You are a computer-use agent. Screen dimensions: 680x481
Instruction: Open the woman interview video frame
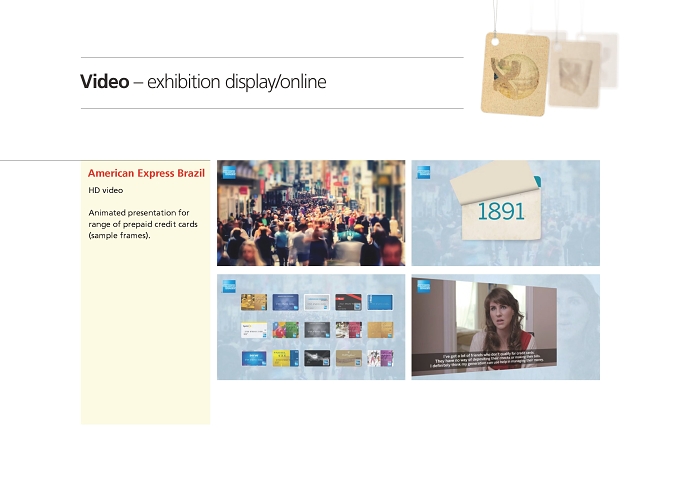(x=506, y=327)
